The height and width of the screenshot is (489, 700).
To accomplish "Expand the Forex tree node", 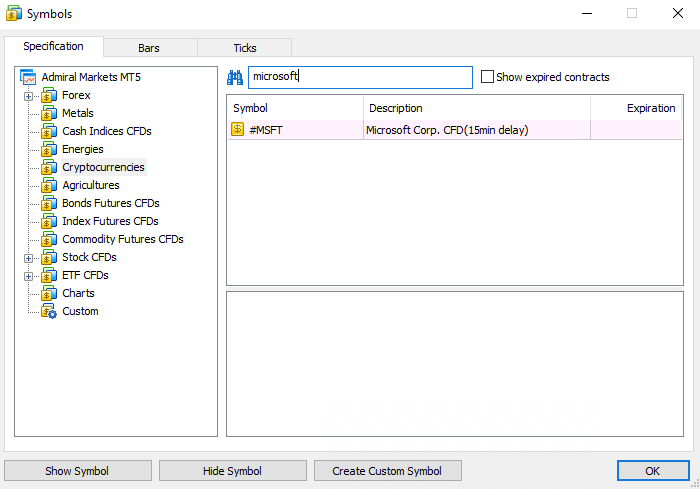I will [x=29, y=96].
